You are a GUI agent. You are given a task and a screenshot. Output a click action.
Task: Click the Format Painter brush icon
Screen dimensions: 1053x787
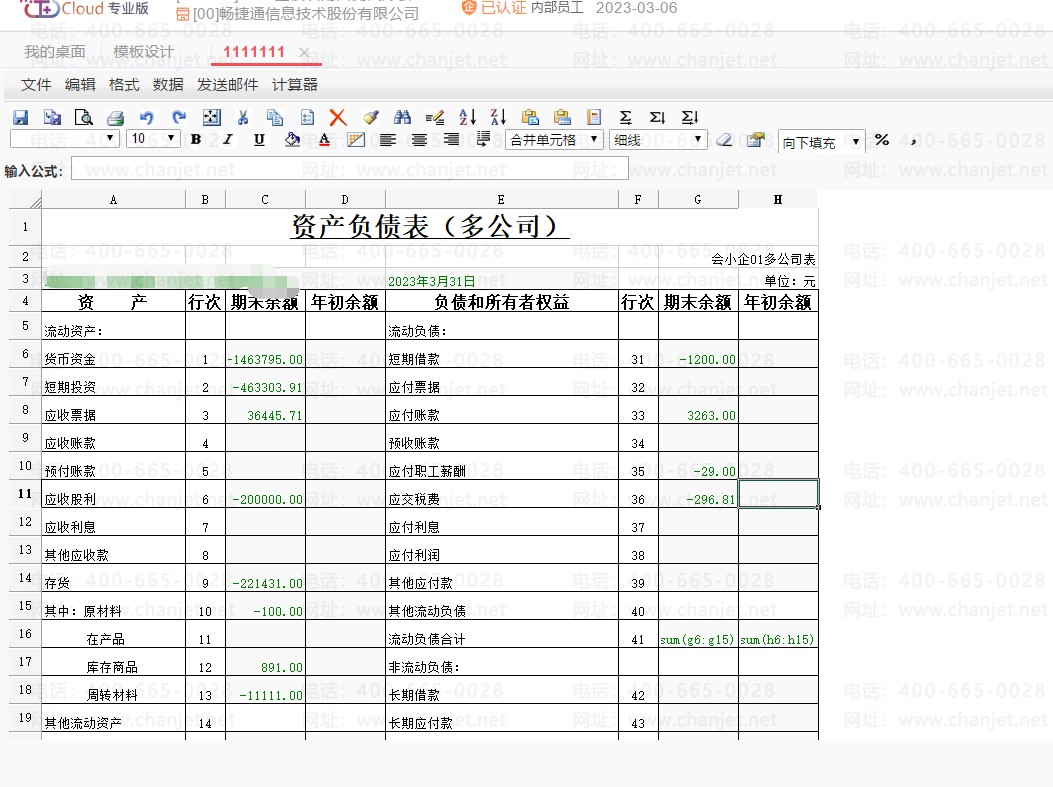[x=371, y=118]
